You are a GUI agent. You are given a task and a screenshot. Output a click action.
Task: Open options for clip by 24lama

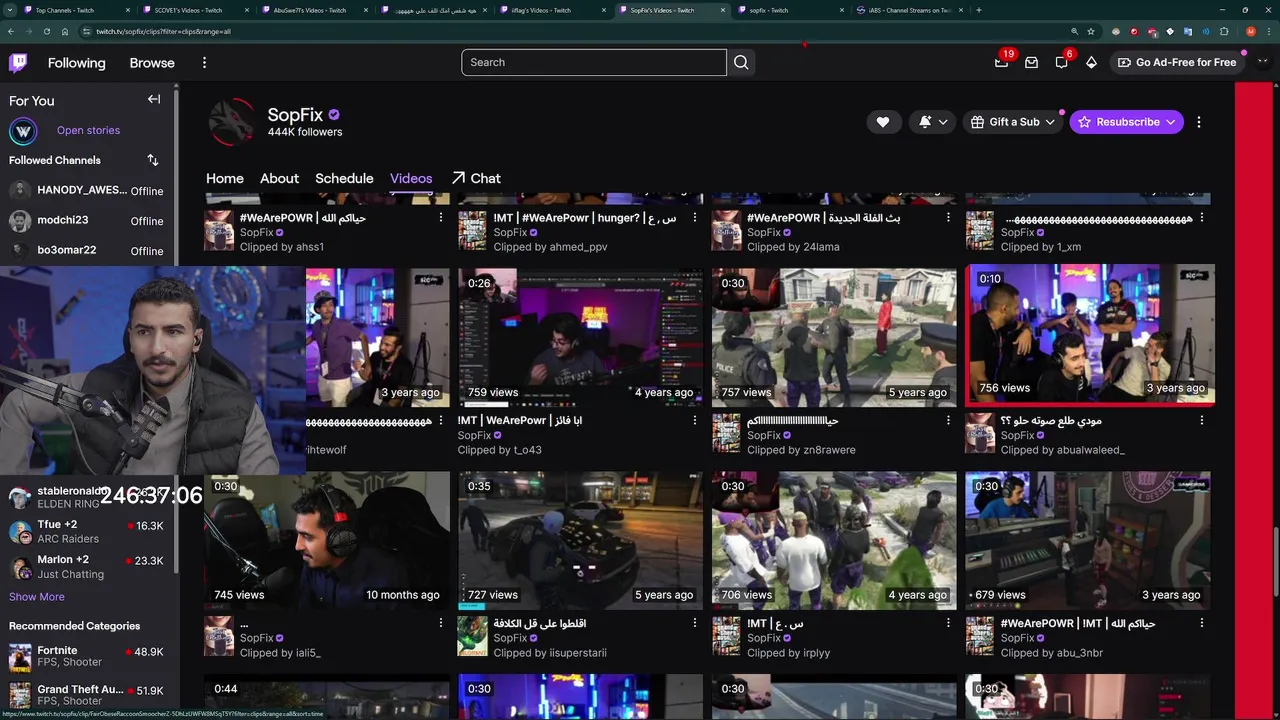click(948, 217)
